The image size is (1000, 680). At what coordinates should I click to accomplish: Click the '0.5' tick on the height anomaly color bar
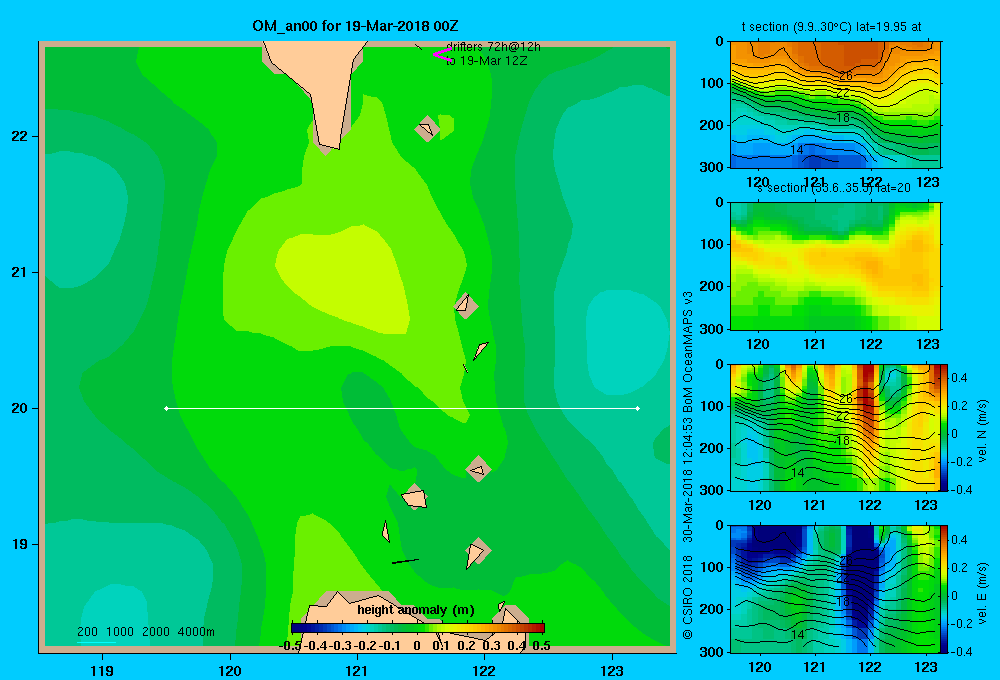[x=541, y=646]
